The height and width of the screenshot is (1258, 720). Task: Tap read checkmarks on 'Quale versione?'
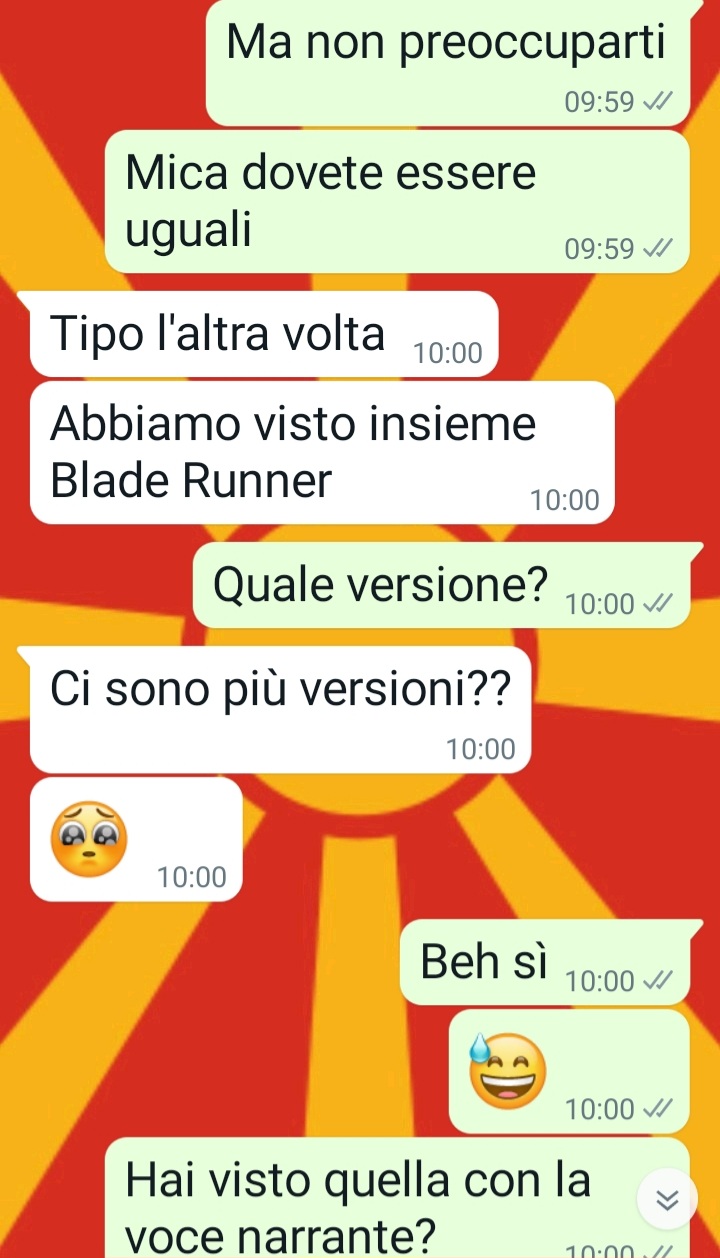click(657, 604)
